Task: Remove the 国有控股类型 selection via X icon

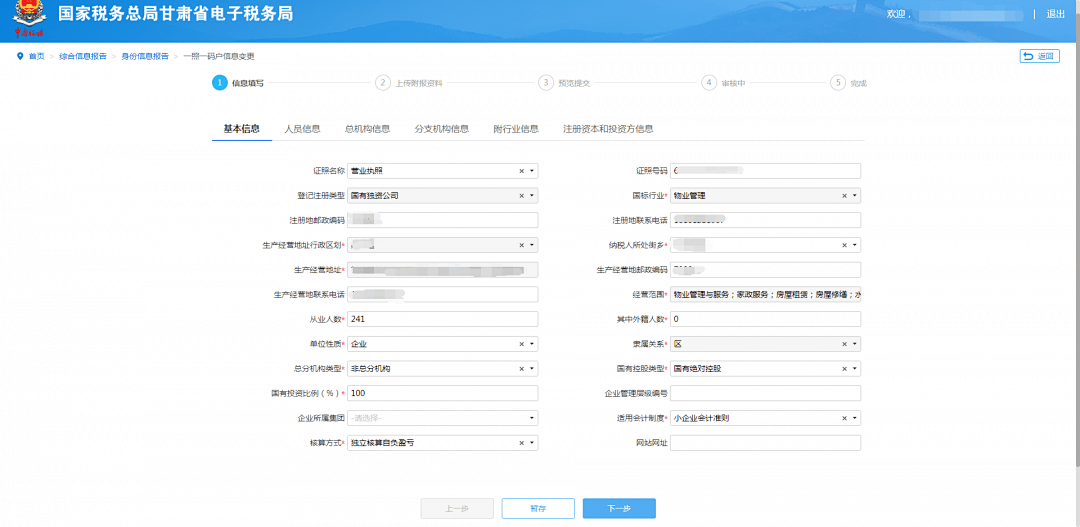Action: tap(844, 369)
